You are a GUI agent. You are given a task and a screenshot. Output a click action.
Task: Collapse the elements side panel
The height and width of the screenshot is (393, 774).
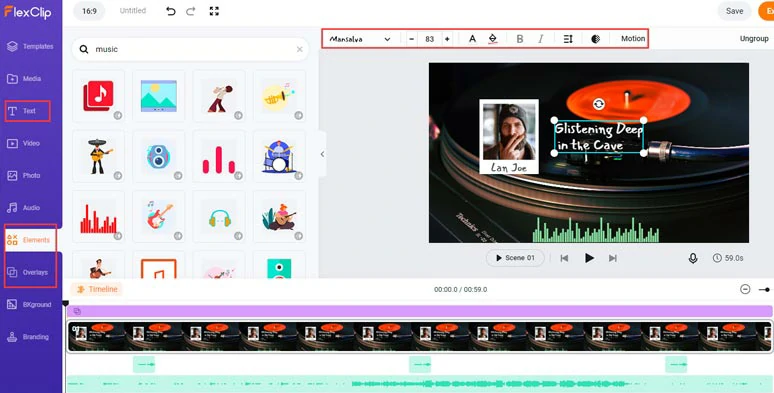[322, 154]
